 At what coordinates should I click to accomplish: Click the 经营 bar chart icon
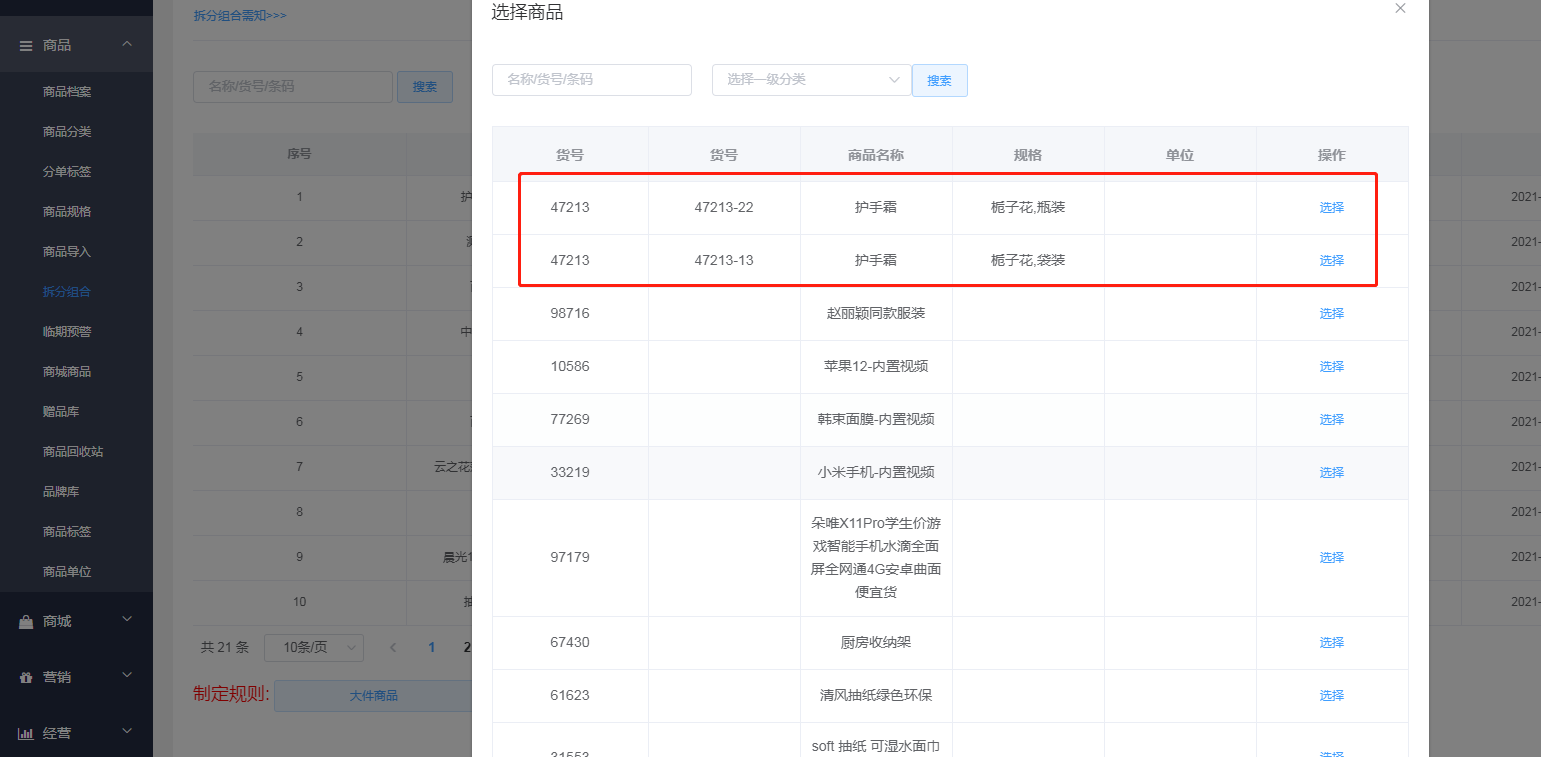click(26, 733)
